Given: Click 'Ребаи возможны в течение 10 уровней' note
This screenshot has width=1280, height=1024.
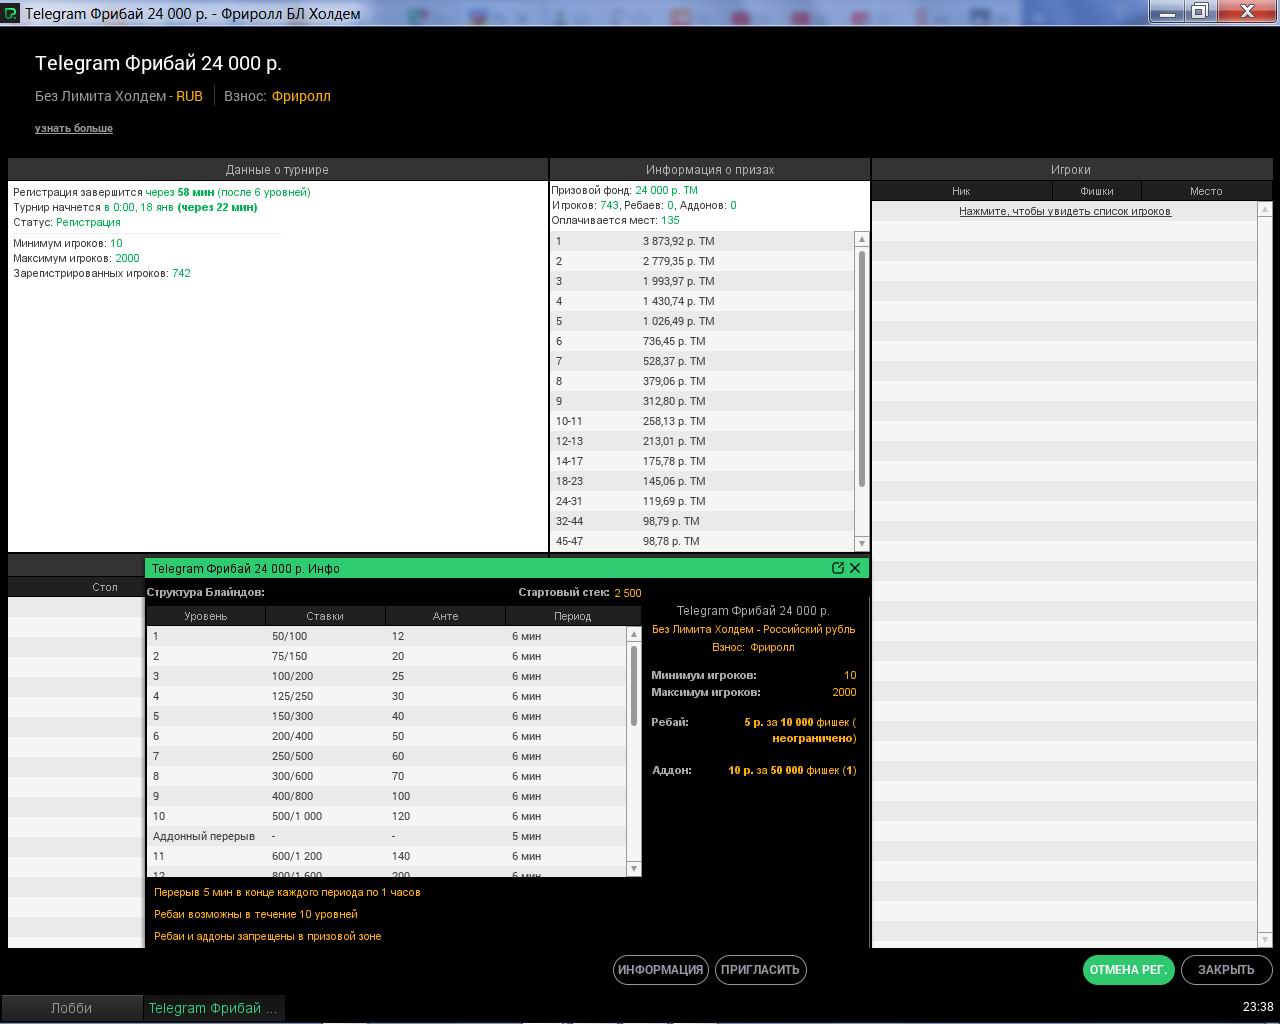Looking at the screenshot, I should [x=256, y=914].
